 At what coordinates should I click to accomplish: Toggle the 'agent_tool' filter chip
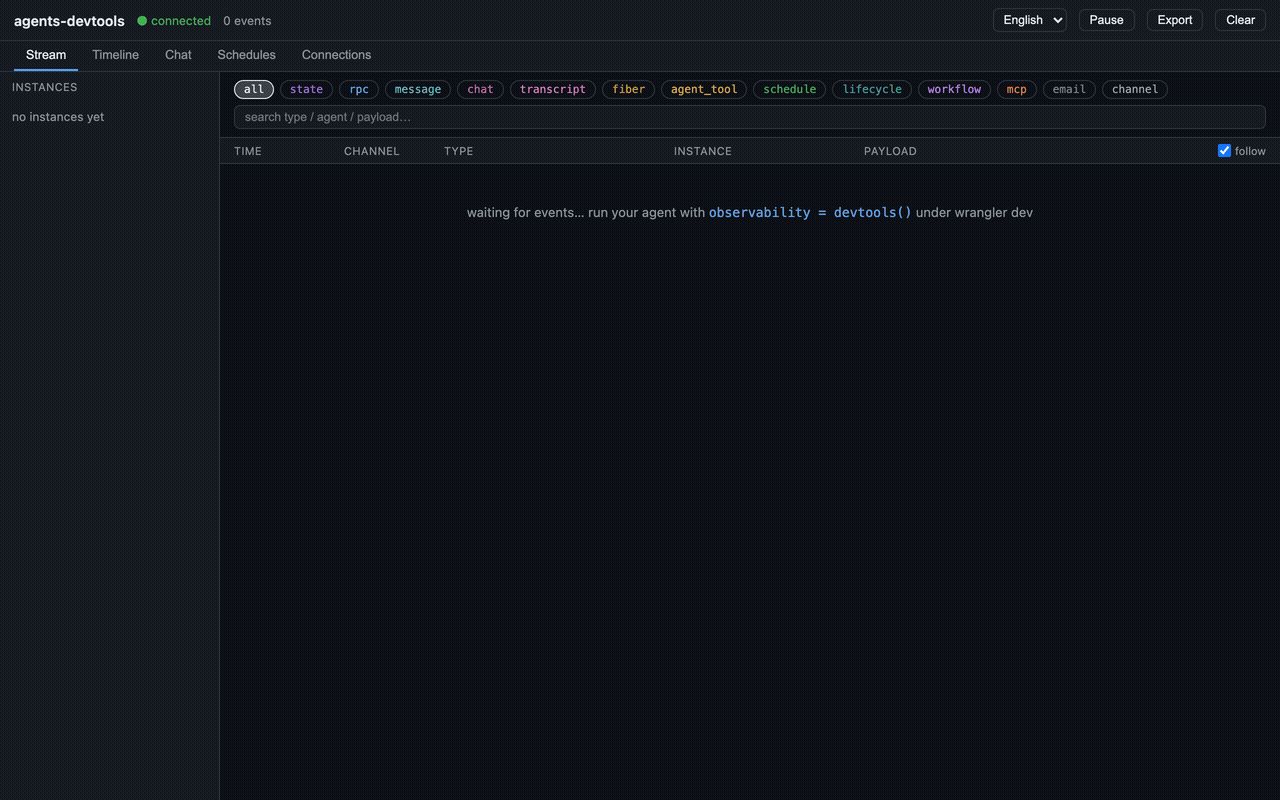[704, 89]
